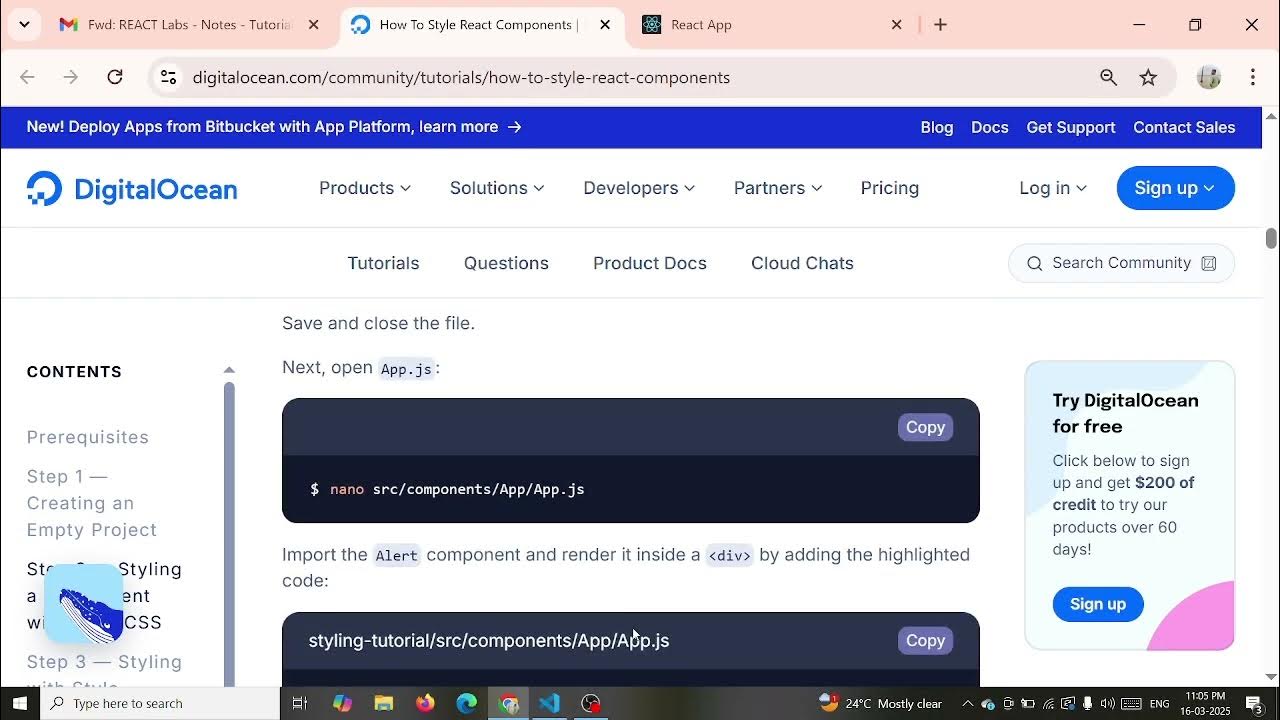
Task: Open Task View in the taskbar
Action: pos(299,703)
